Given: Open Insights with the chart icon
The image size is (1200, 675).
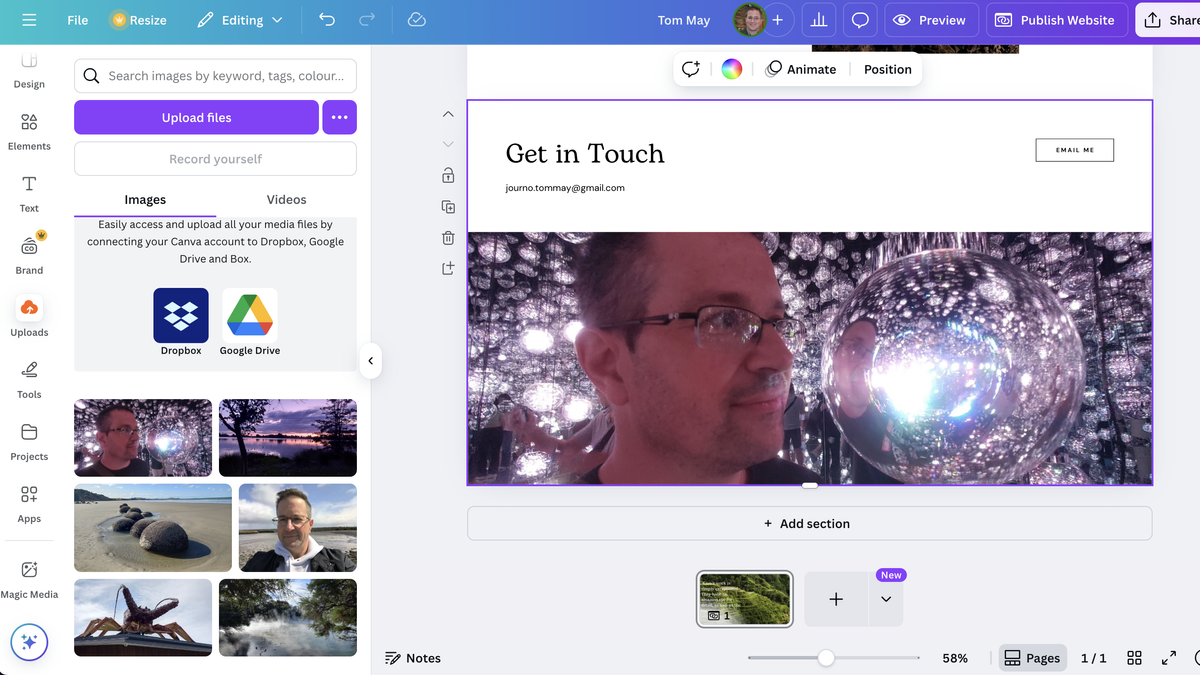Looking at the screenshot, I should (818, 20).
